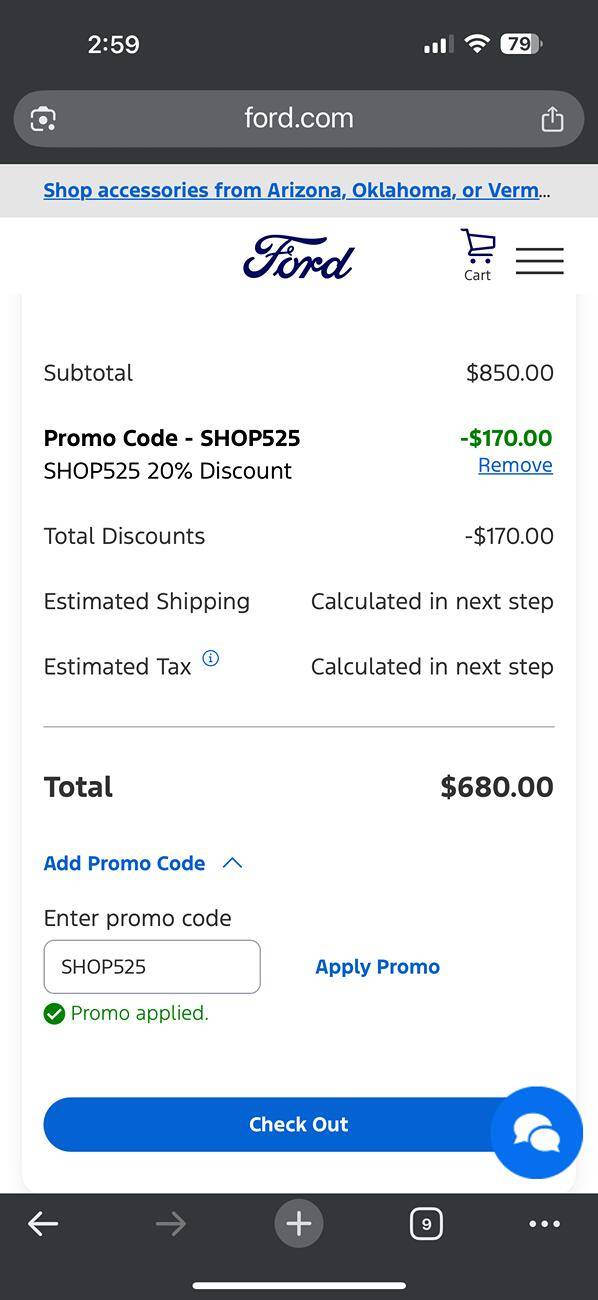598x1300 pixels.
Task: Click the chevron next to Add Promo Code
Action: [232, 863]
